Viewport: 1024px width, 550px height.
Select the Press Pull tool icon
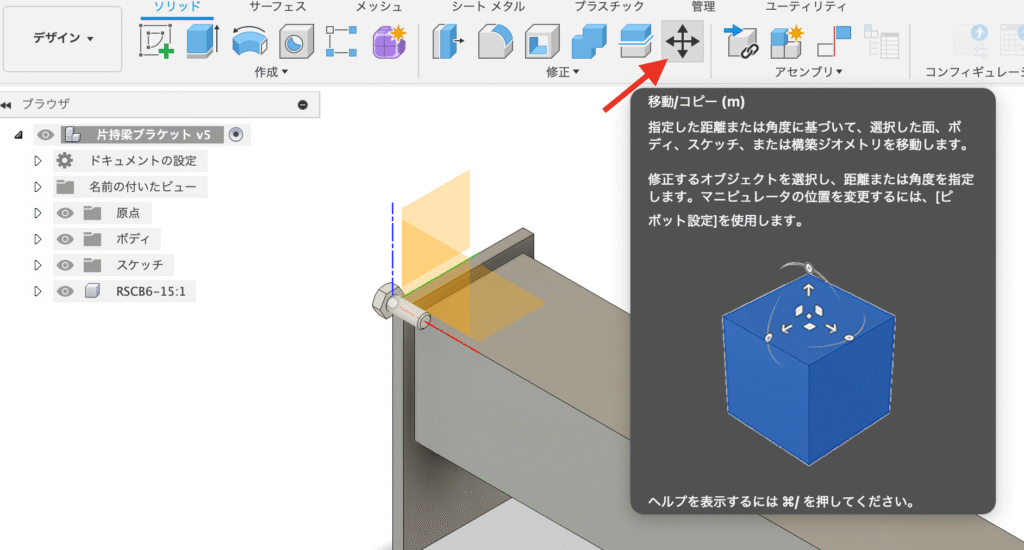tap(448, 41)
